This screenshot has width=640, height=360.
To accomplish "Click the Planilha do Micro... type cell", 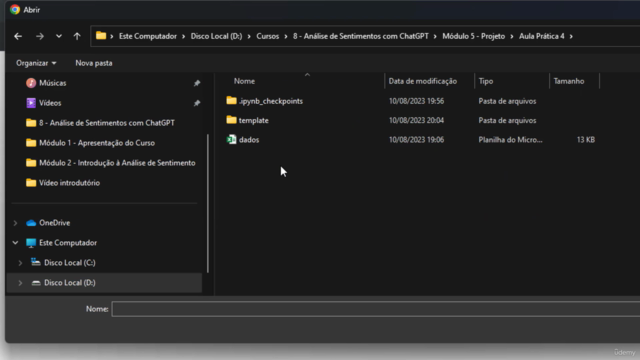I will [511, 140].
